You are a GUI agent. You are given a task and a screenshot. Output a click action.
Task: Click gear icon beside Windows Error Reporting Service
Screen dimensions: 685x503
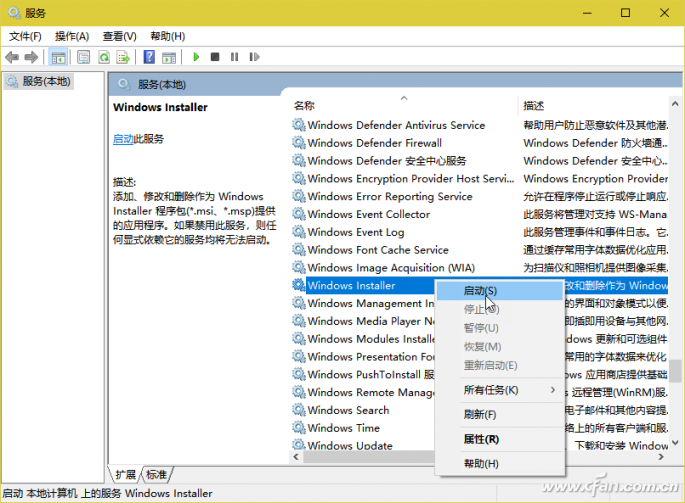299,196
